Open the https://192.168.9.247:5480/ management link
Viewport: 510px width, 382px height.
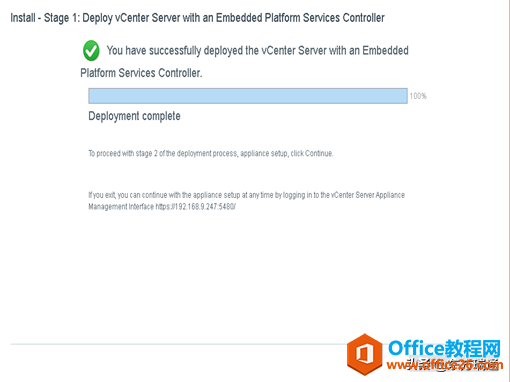[x=196, y=207]
